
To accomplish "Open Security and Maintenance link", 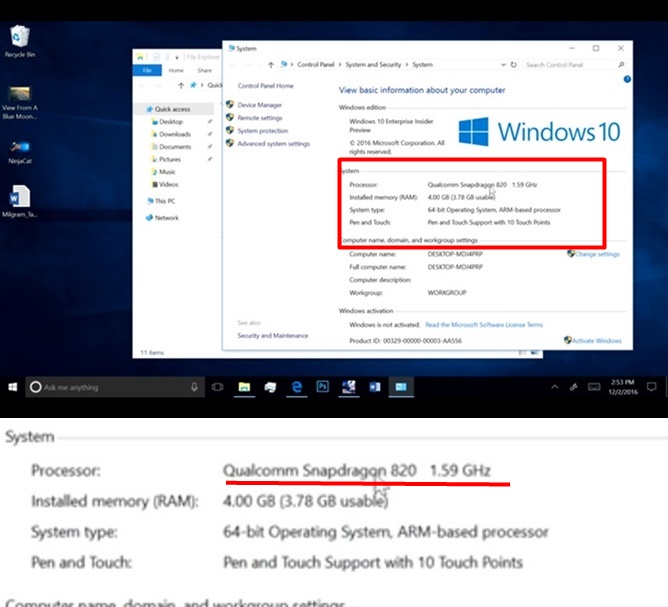I will click(273, 336).
